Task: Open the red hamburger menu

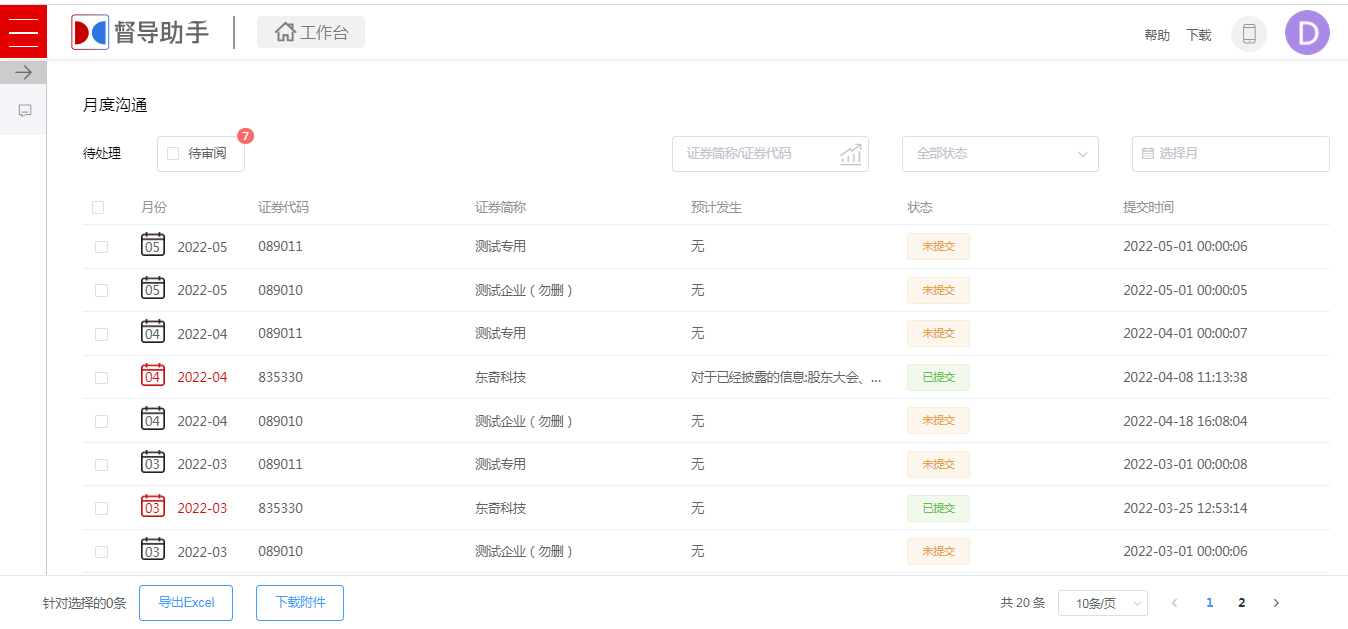Action: pyautogui.click(x=23, y=32)
